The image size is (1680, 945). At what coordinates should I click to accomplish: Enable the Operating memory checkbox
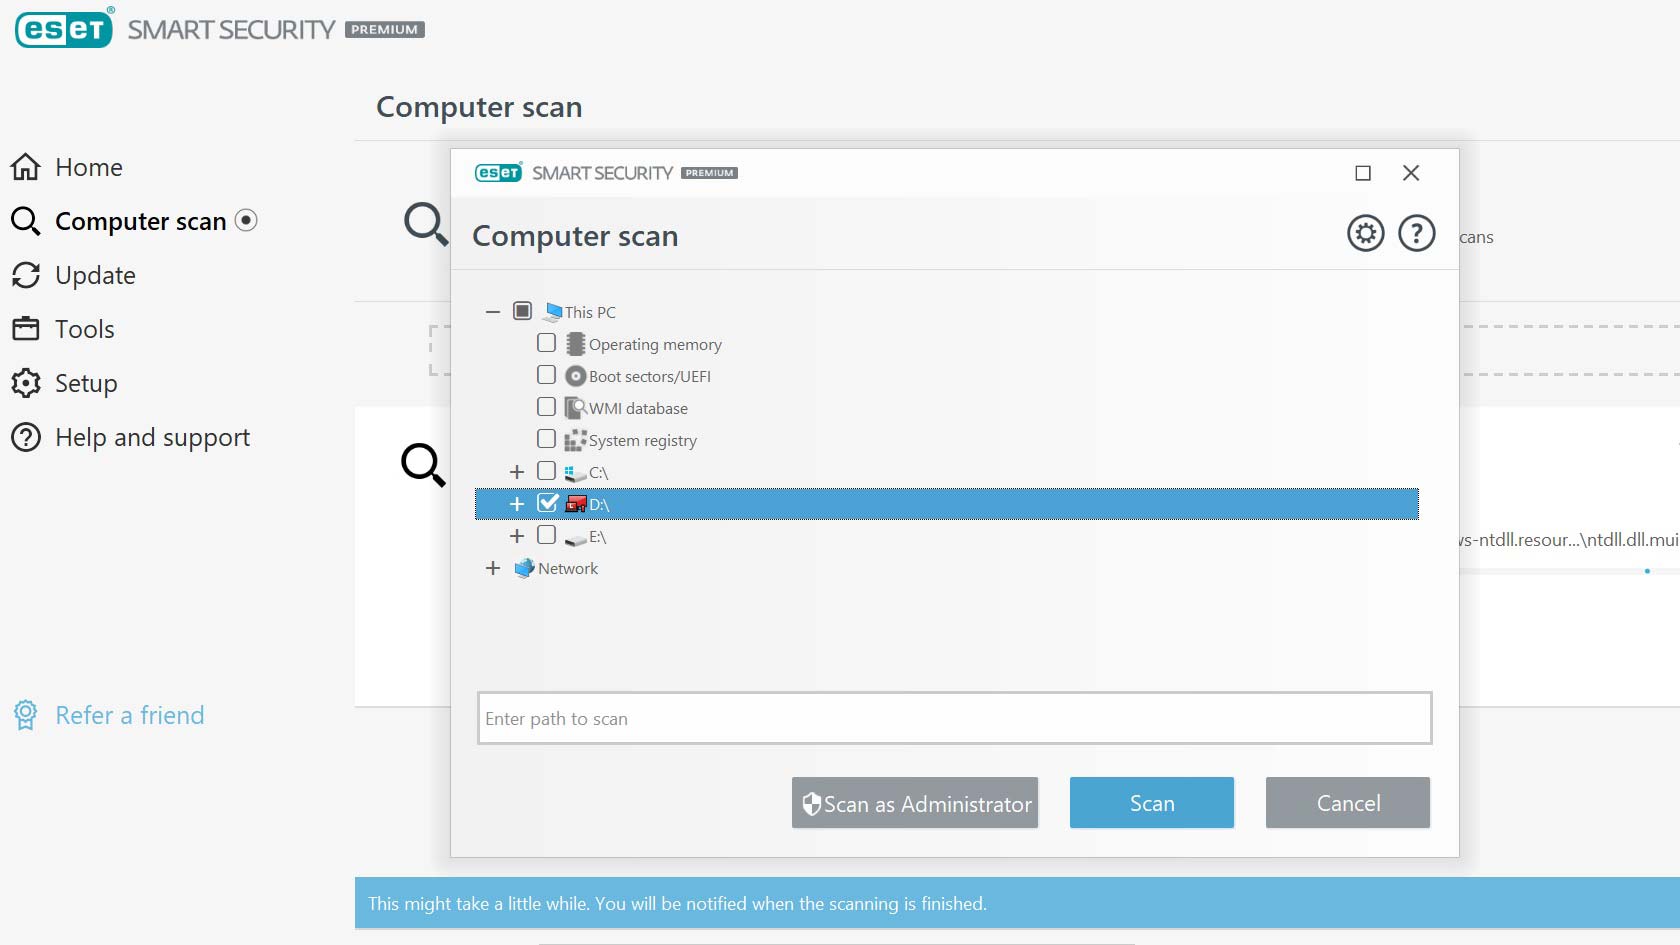tap(546, 343)
